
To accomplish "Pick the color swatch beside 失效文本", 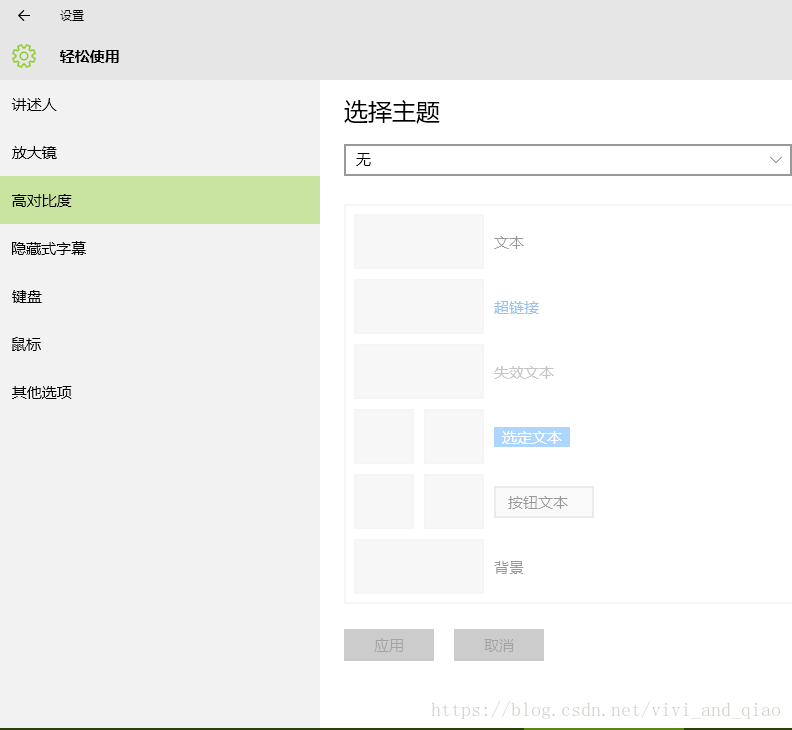I will coord(419,372).
